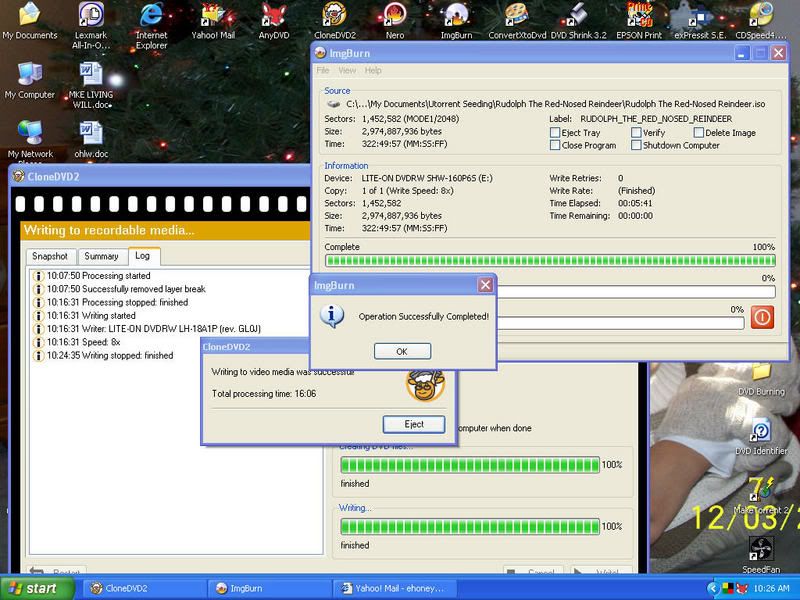
Task: Enable the Eject Tray checkbox in ImgBurn
Action: click(x=555, y=133)
